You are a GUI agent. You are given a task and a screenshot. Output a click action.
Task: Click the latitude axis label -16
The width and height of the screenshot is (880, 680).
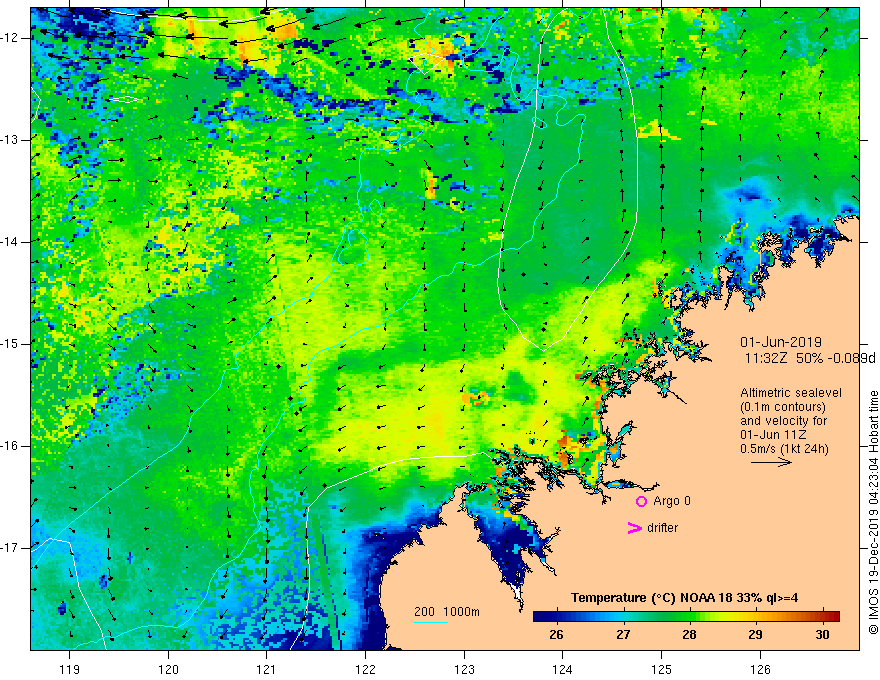pos(10,446)
